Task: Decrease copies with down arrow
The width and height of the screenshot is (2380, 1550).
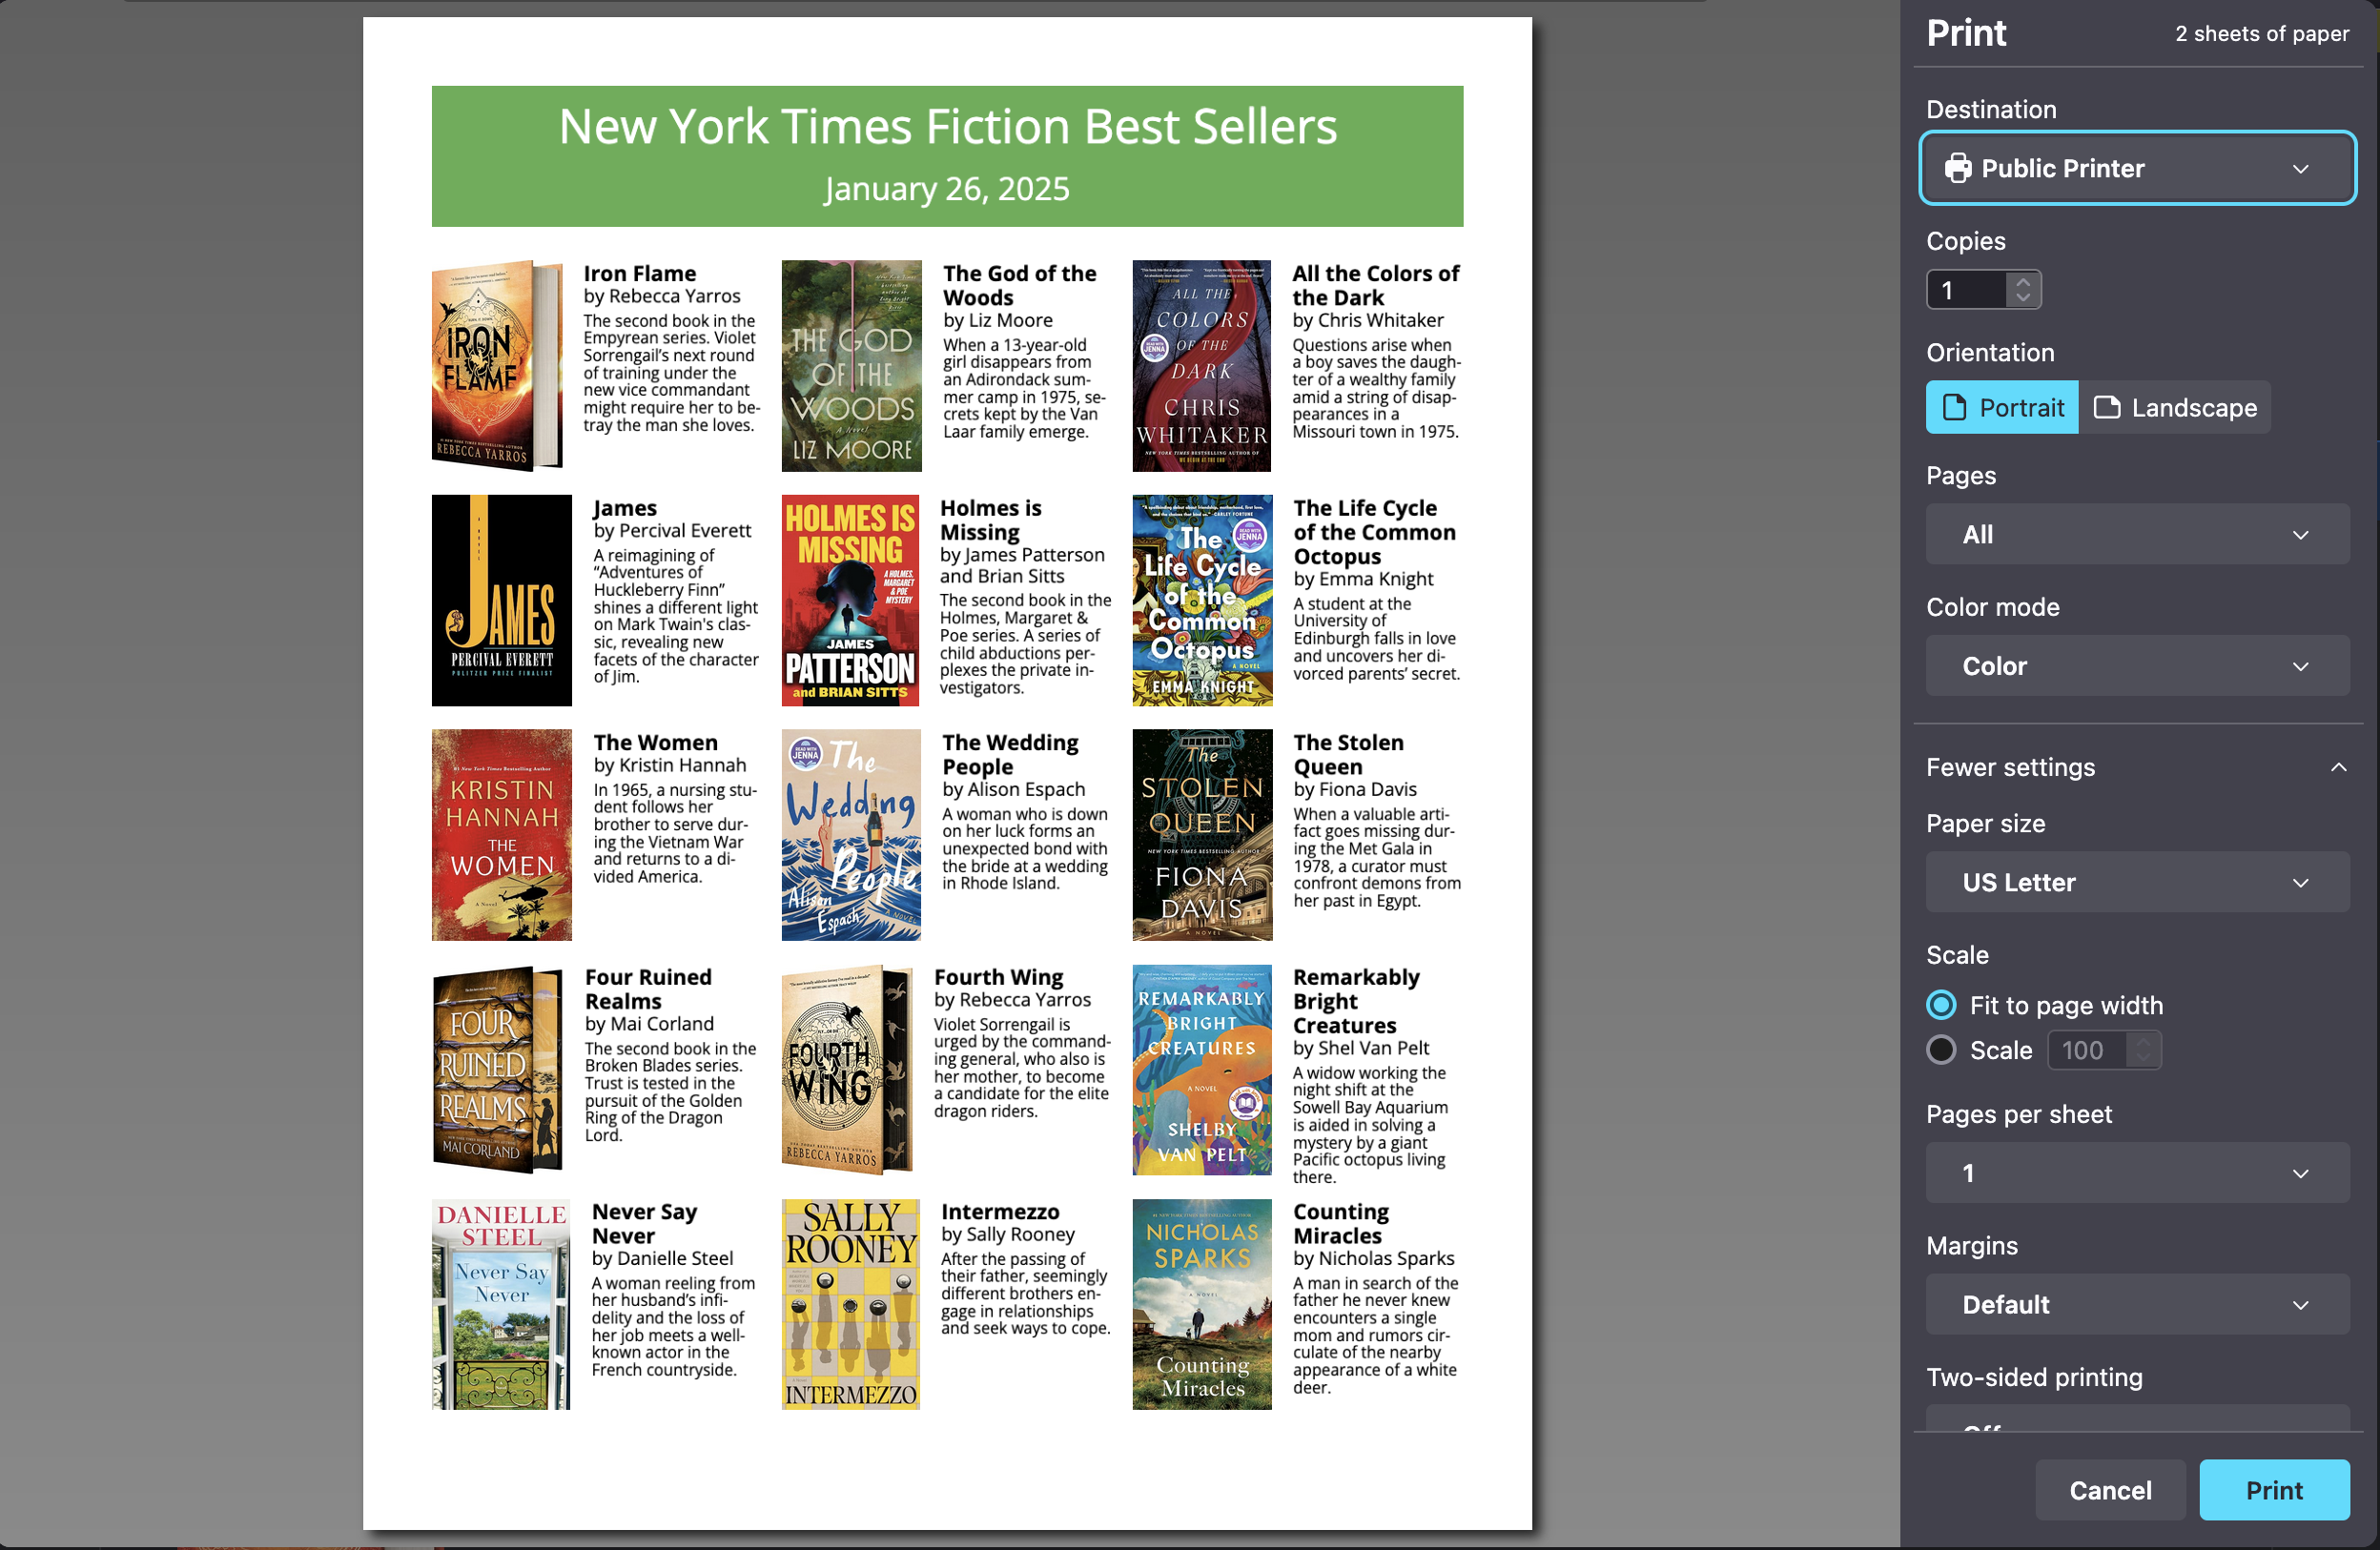Action: [x=2022, y=298]
